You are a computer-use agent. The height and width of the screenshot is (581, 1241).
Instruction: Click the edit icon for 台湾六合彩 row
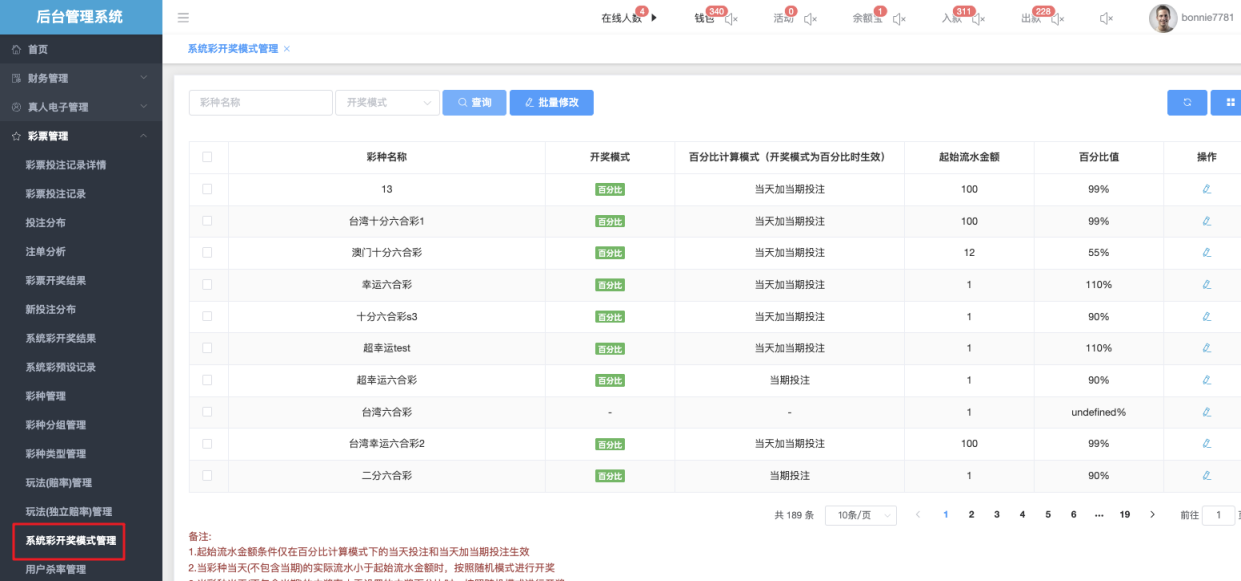coord(1206,412)
